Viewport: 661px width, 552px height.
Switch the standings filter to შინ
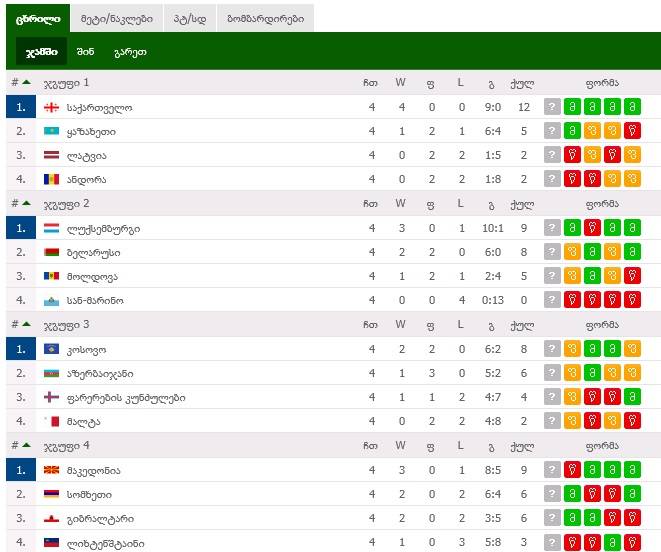(86, 52)
